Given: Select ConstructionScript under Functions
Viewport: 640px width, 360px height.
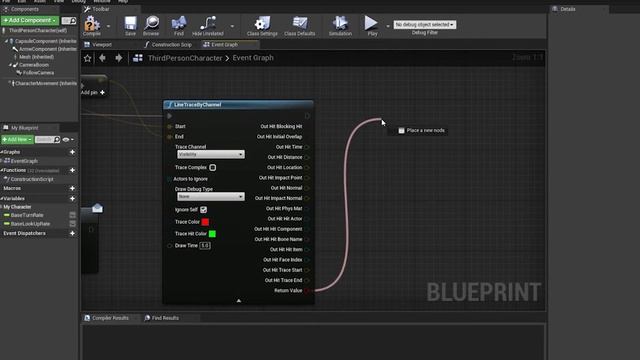Looking at the screenshot, I should click(32, 179).
